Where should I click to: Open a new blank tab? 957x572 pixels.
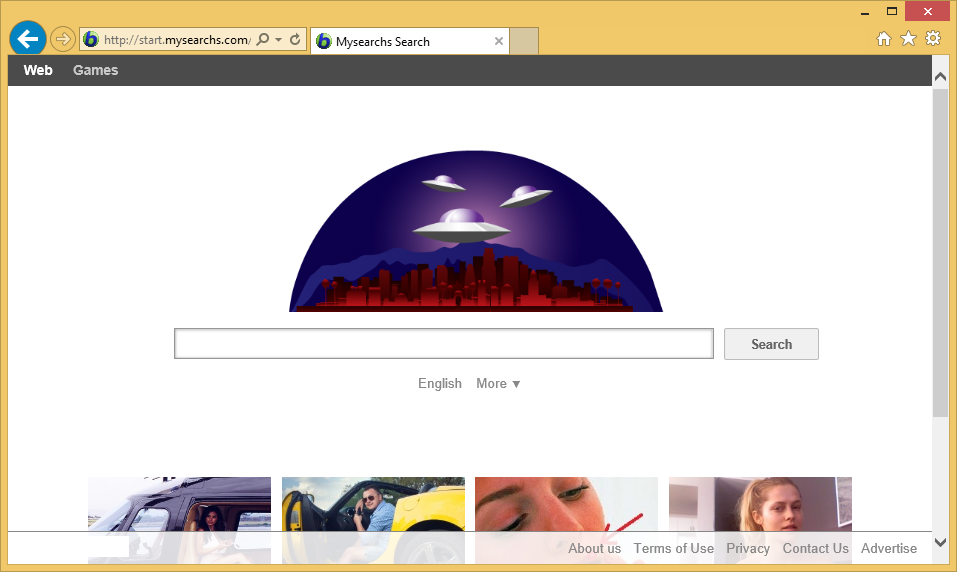coord(524,41)
